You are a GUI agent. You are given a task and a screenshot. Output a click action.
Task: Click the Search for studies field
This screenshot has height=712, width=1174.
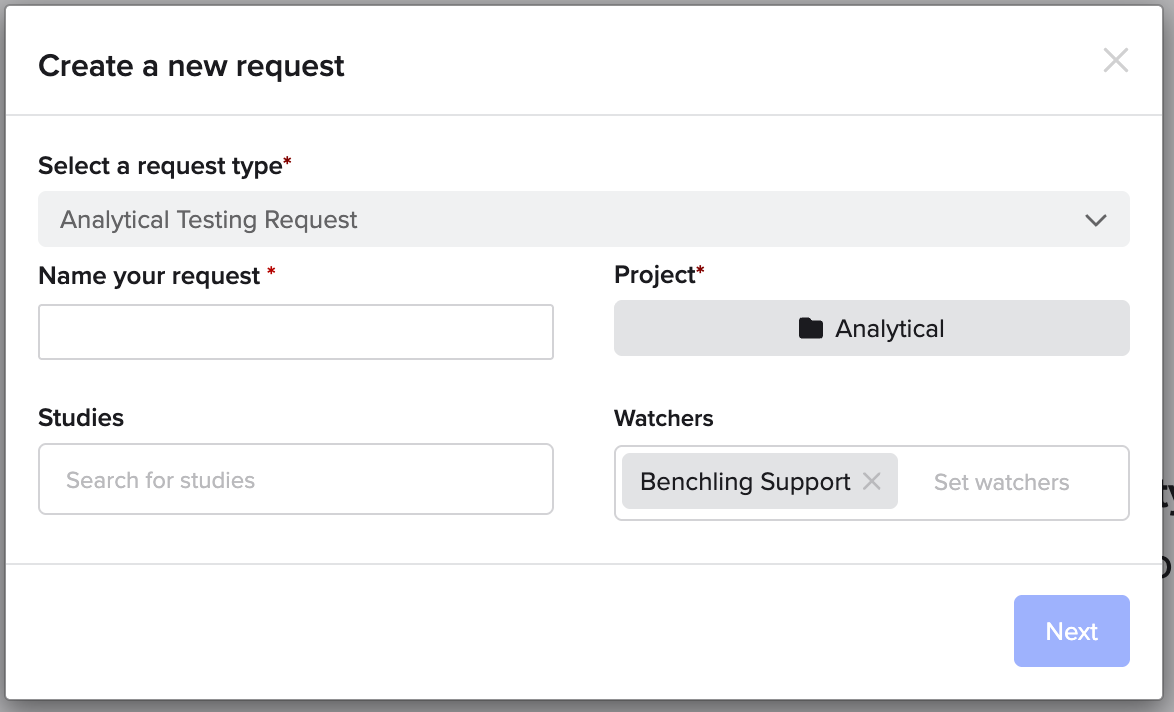[296, 479]
